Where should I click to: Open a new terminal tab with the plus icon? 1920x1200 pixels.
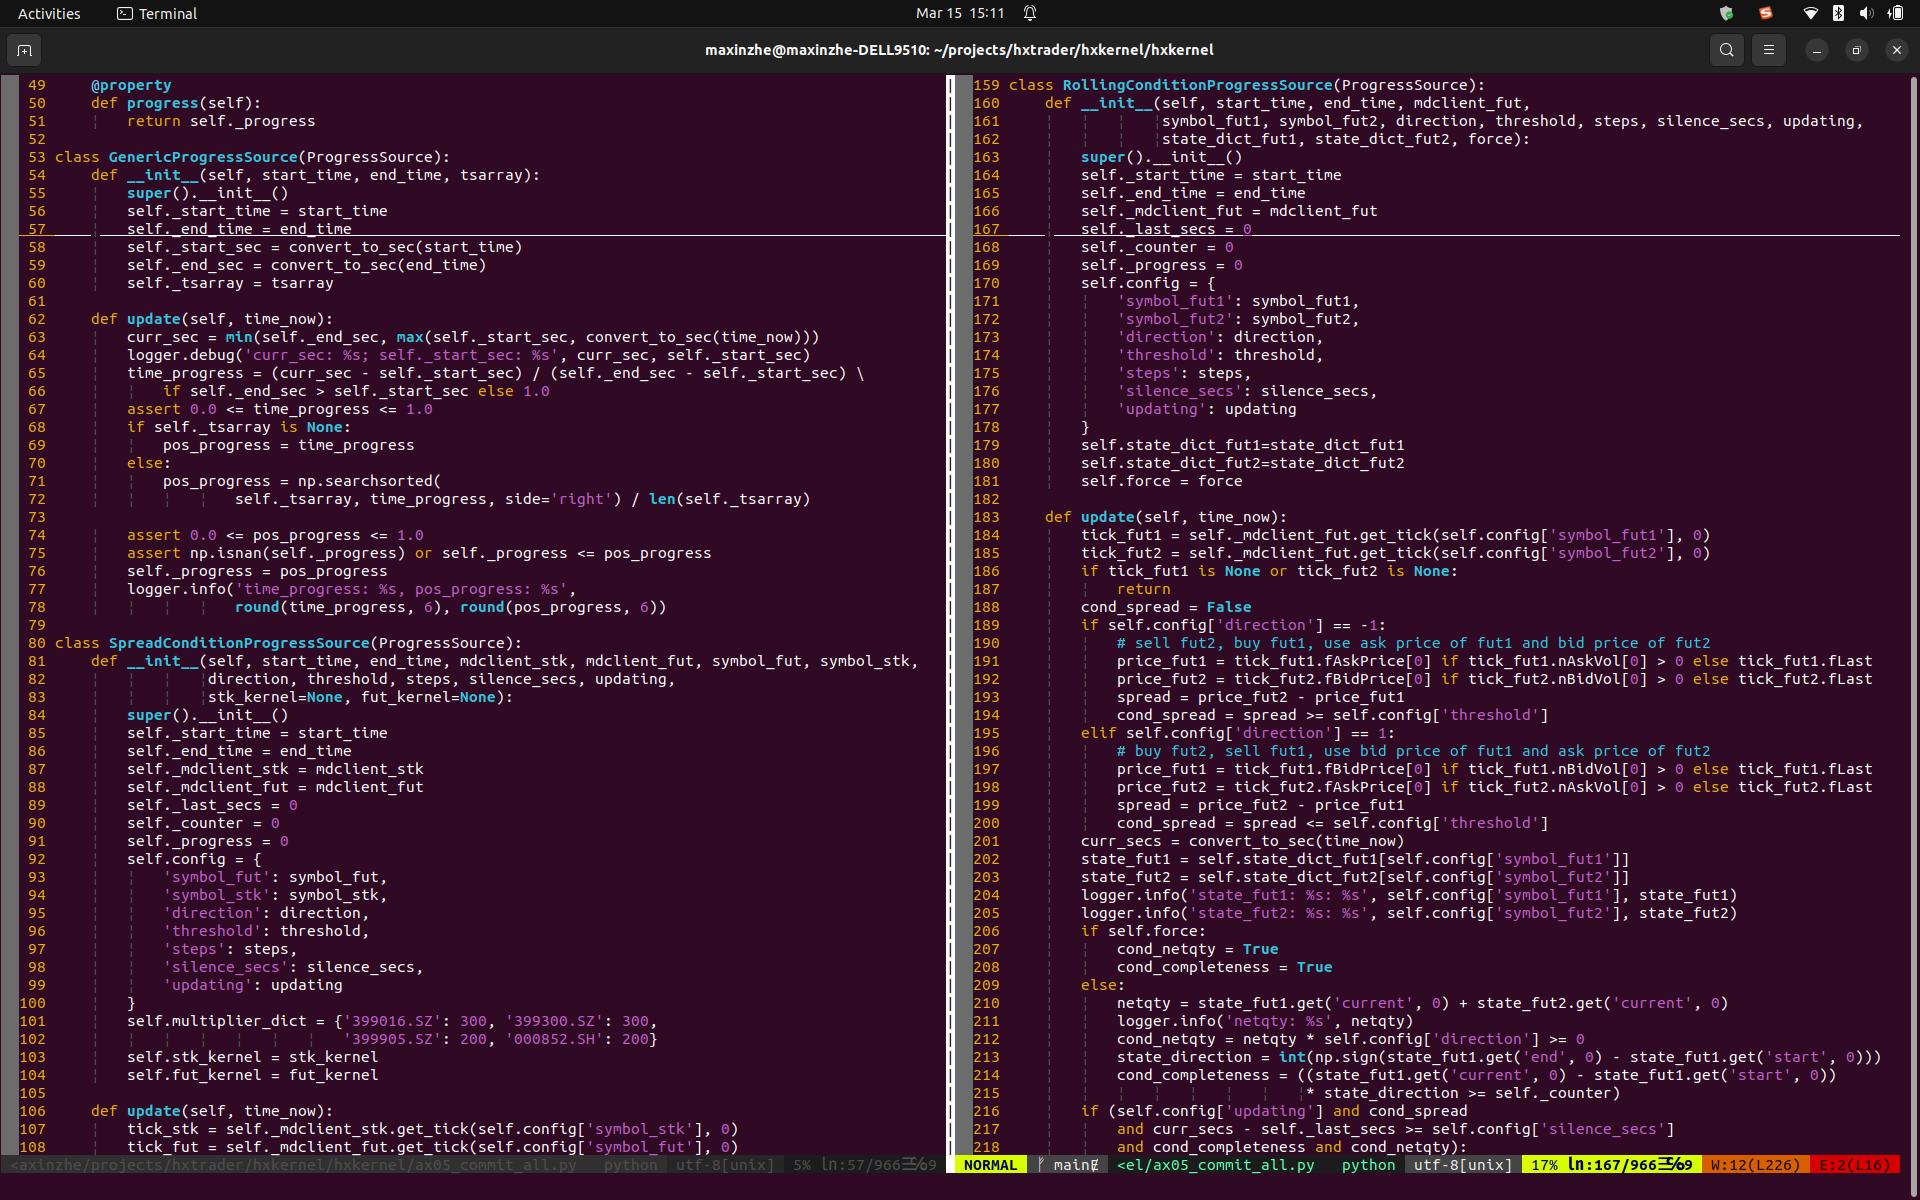[x=24, y=50]
